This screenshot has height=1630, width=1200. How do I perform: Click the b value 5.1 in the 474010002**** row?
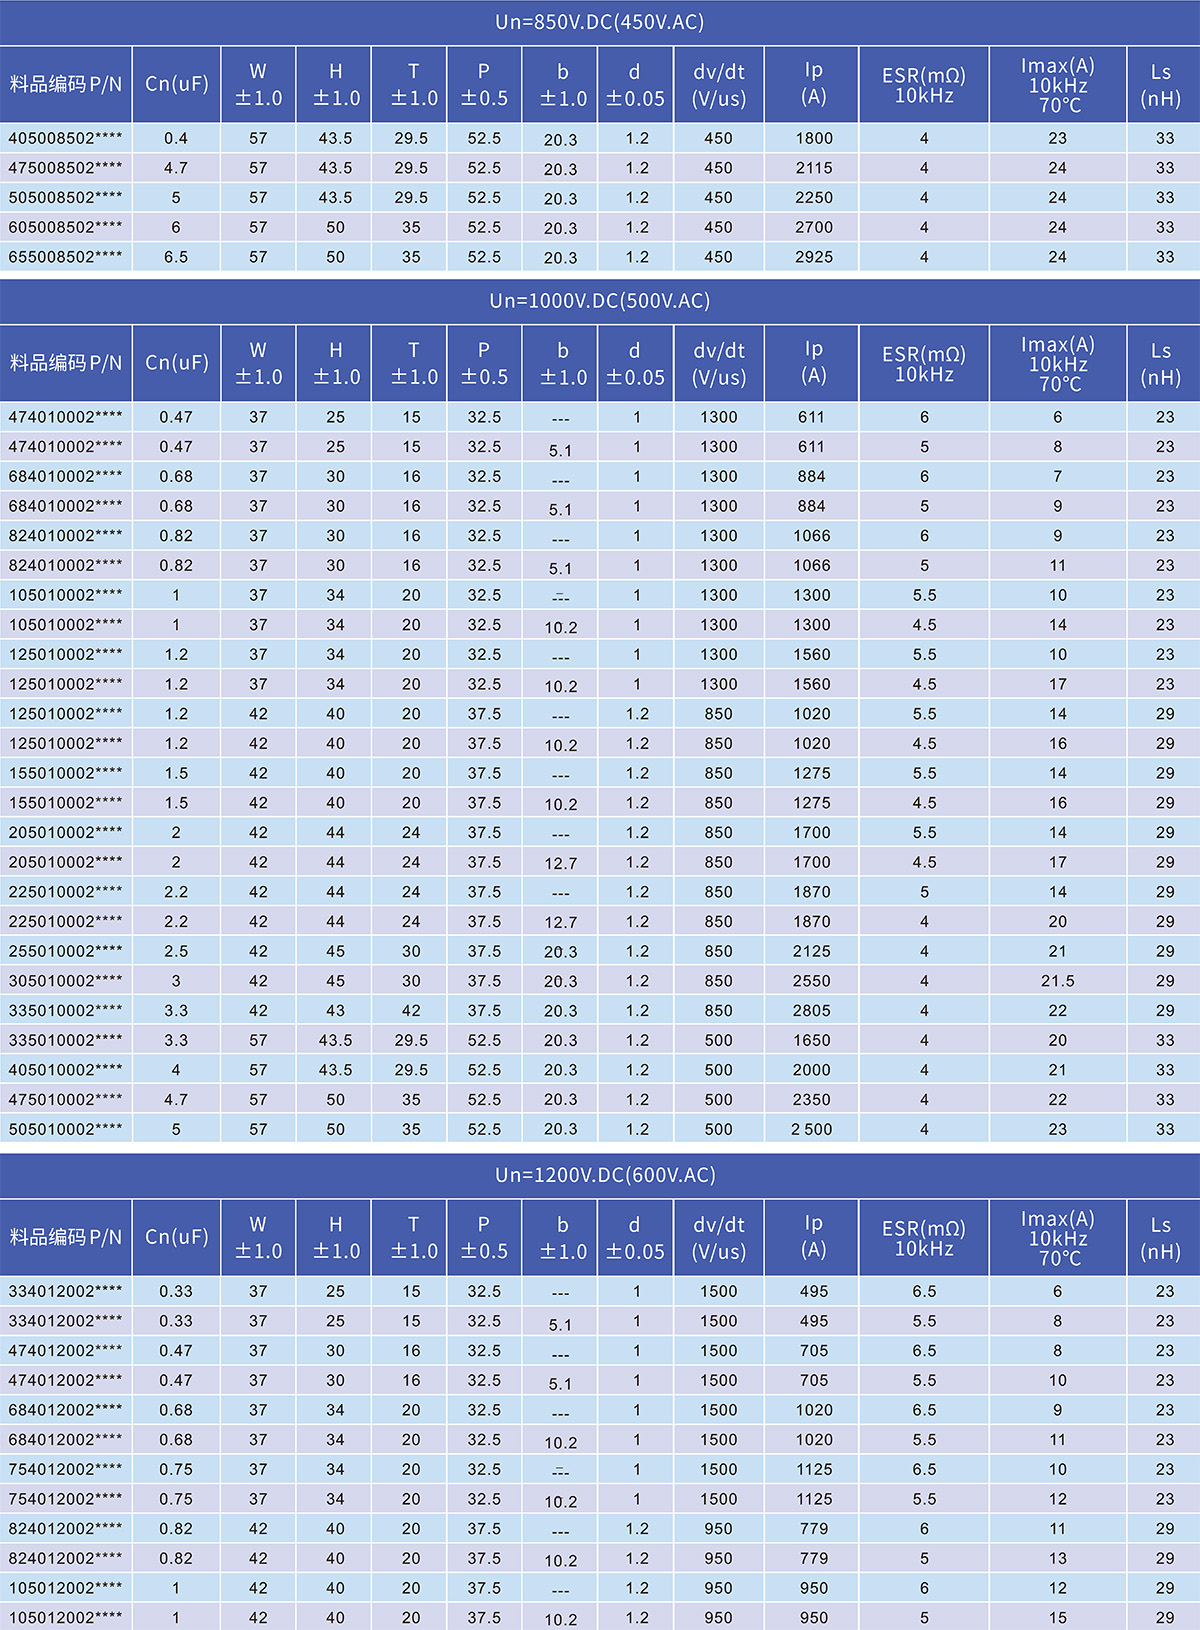[x=561, y=451]
